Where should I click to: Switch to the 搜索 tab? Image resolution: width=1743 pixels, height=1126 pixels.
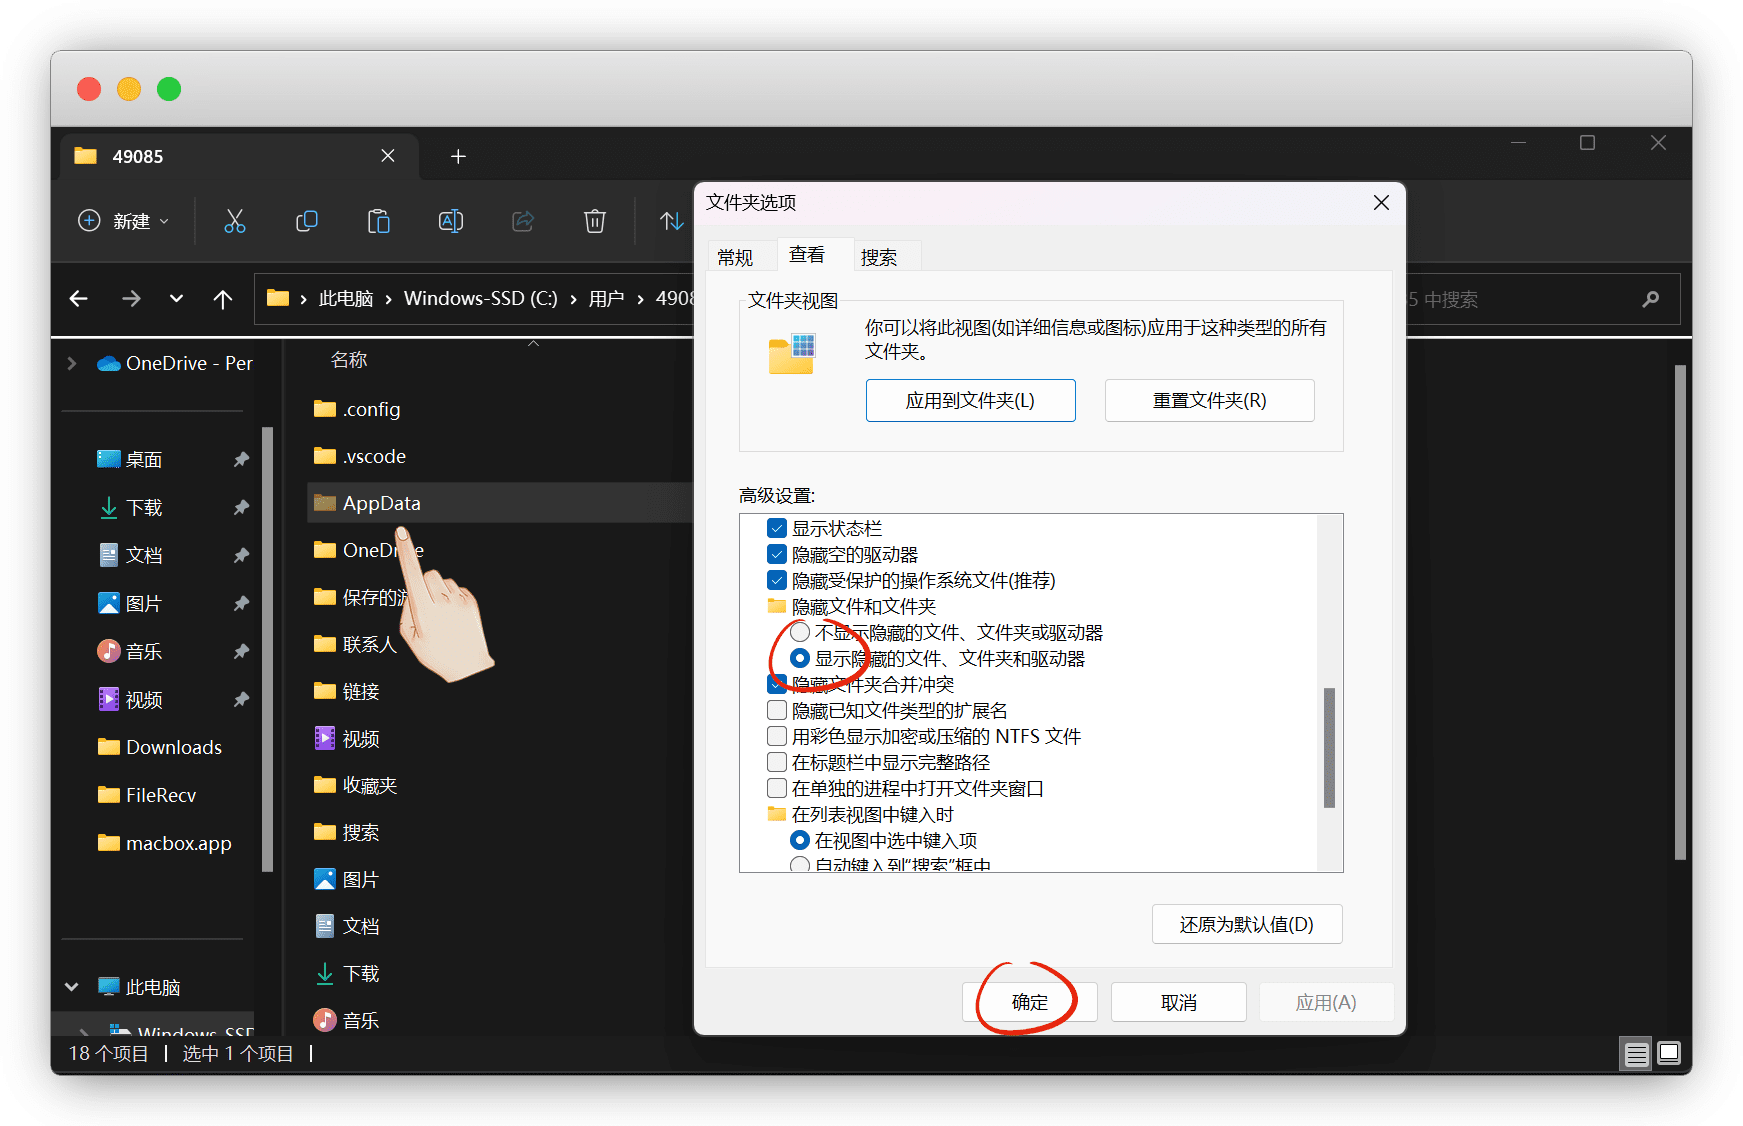click(879, 257)
